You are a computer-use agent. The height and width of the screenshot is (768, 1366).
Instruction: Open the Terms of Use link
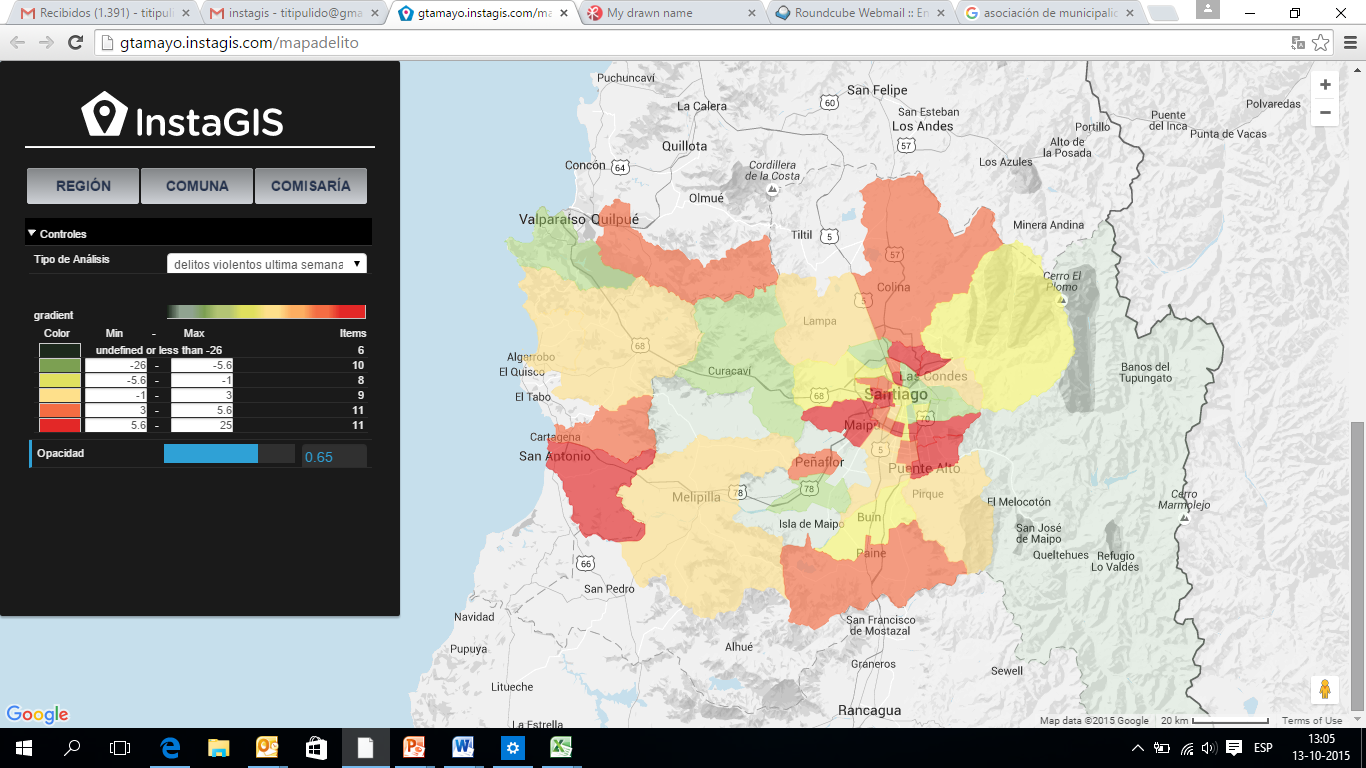pyautogui.click(x=1312, y=719)
